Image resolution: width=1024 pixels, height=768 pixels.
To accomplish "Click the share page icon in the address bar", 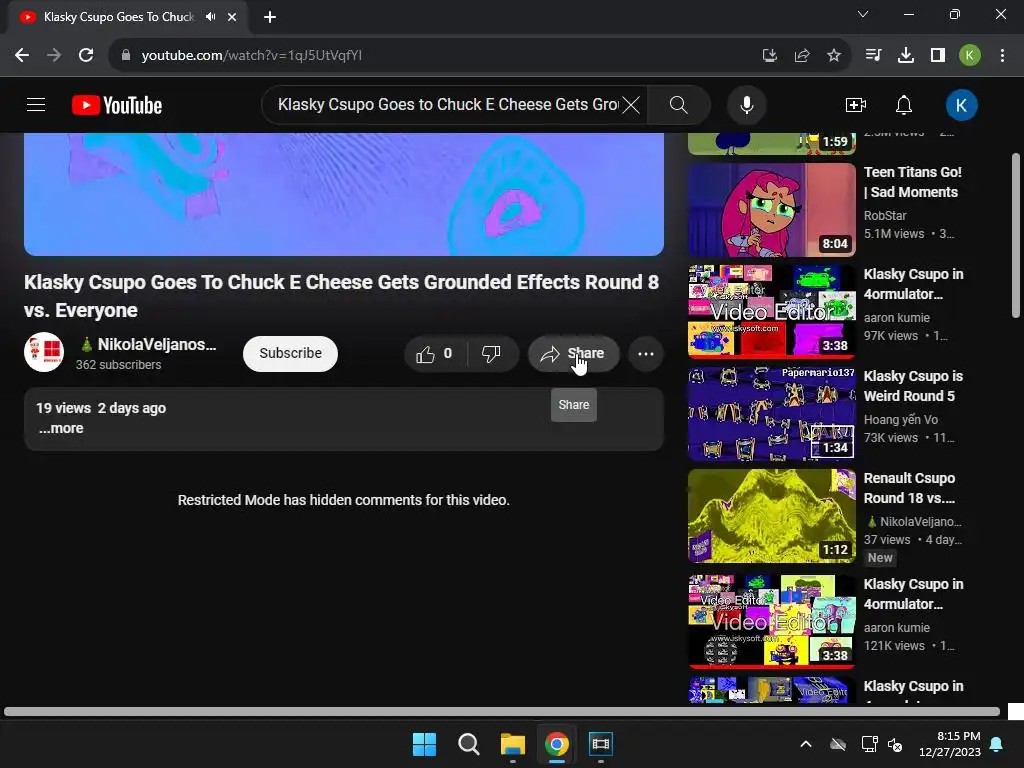I will click(802, 56).
